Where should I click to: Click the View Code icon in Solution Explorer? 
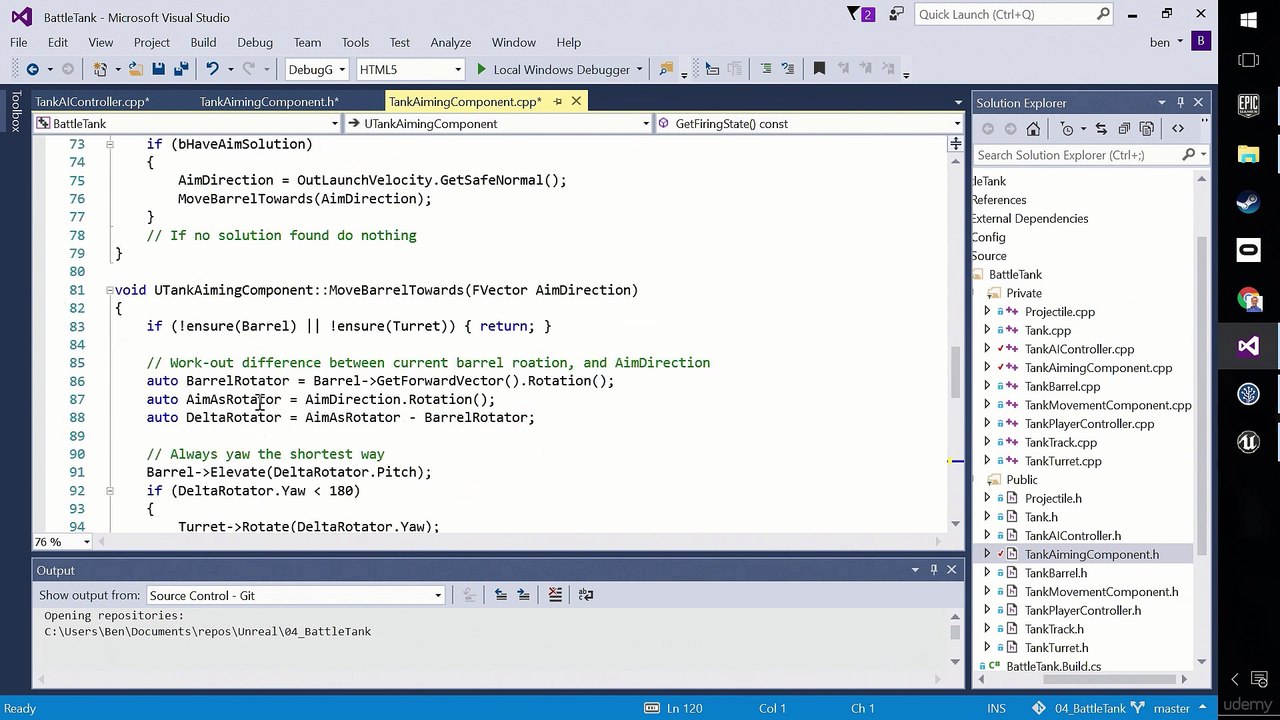1178,129
